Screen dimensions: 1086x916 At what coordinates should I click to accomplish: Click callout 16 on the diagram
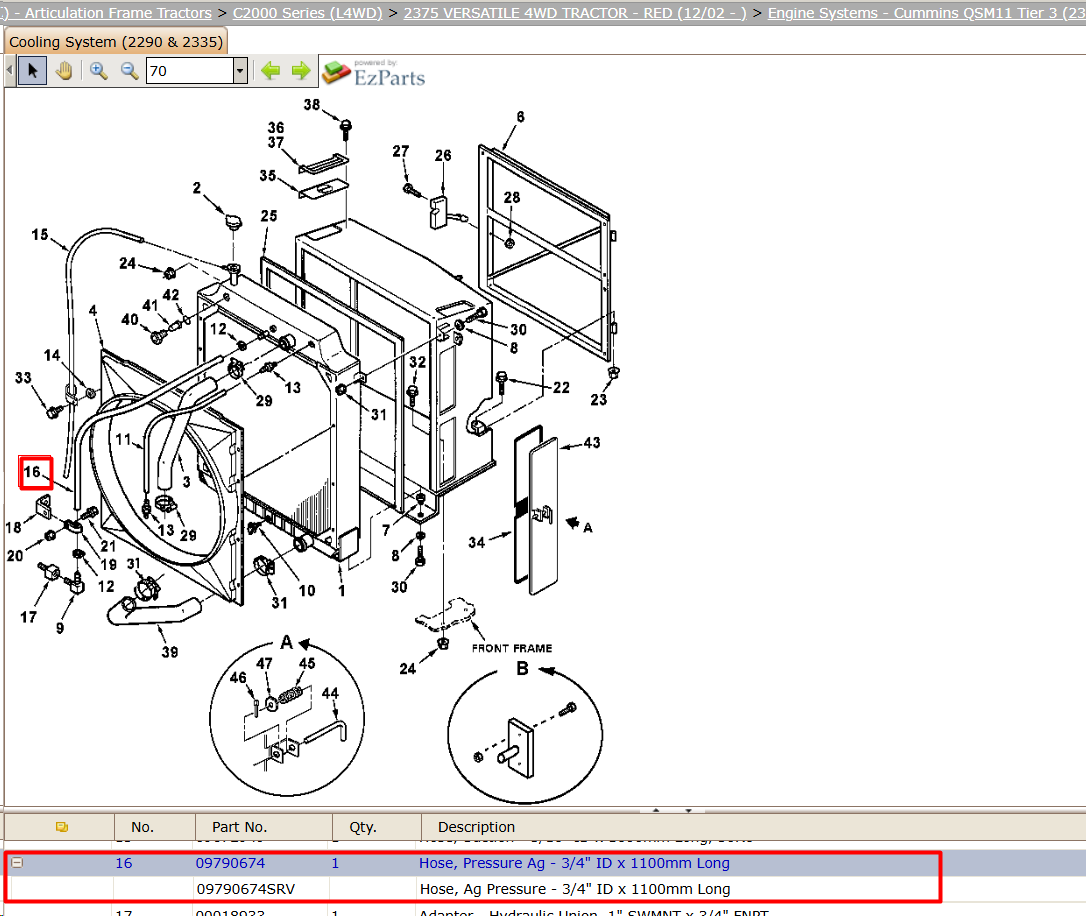[32, 472]
